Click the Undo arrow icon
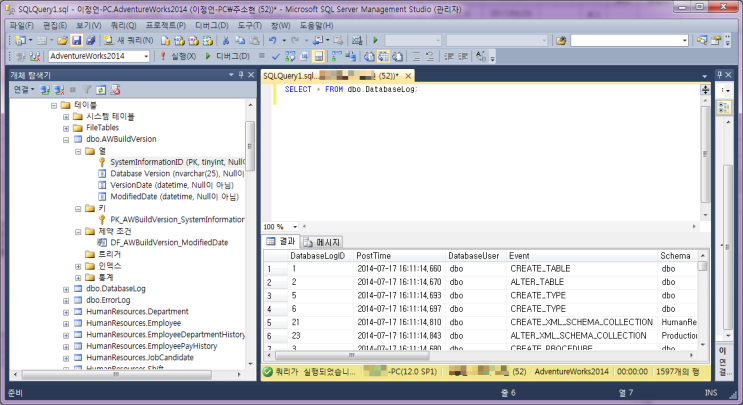The width and height of the screenshot is (743, 405). click(x=272, y=41)
